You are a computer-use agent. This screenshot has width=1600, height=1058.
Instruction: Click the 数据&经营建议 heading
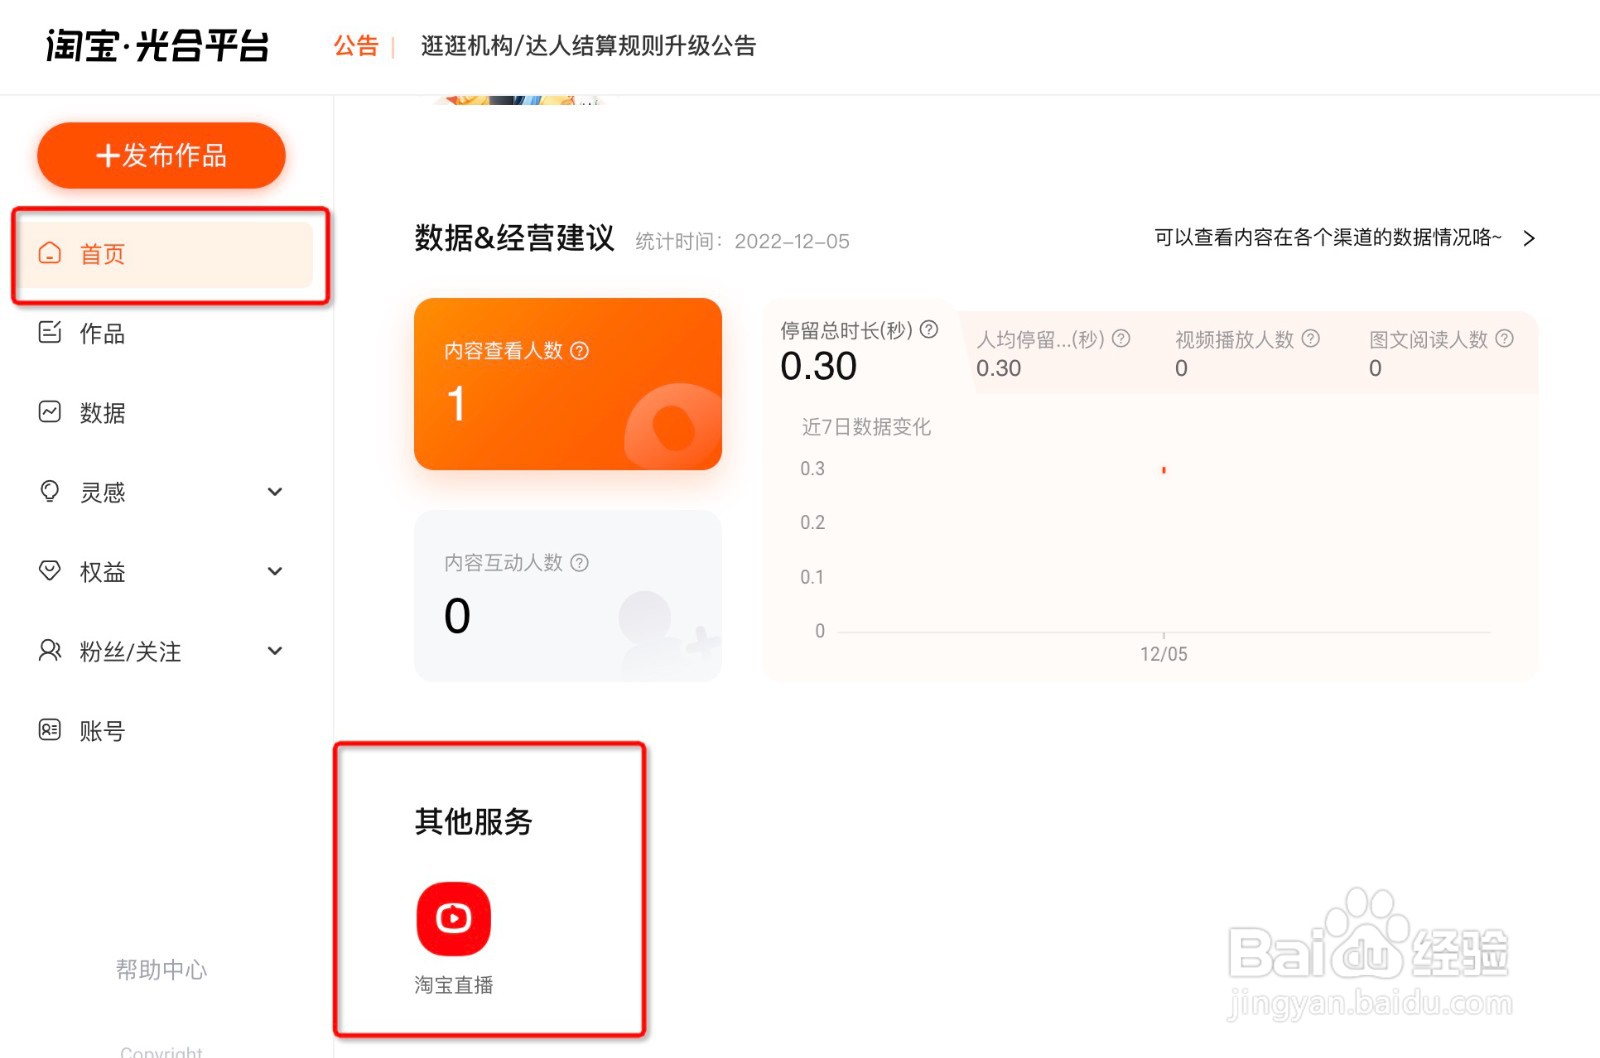point(515,238)
